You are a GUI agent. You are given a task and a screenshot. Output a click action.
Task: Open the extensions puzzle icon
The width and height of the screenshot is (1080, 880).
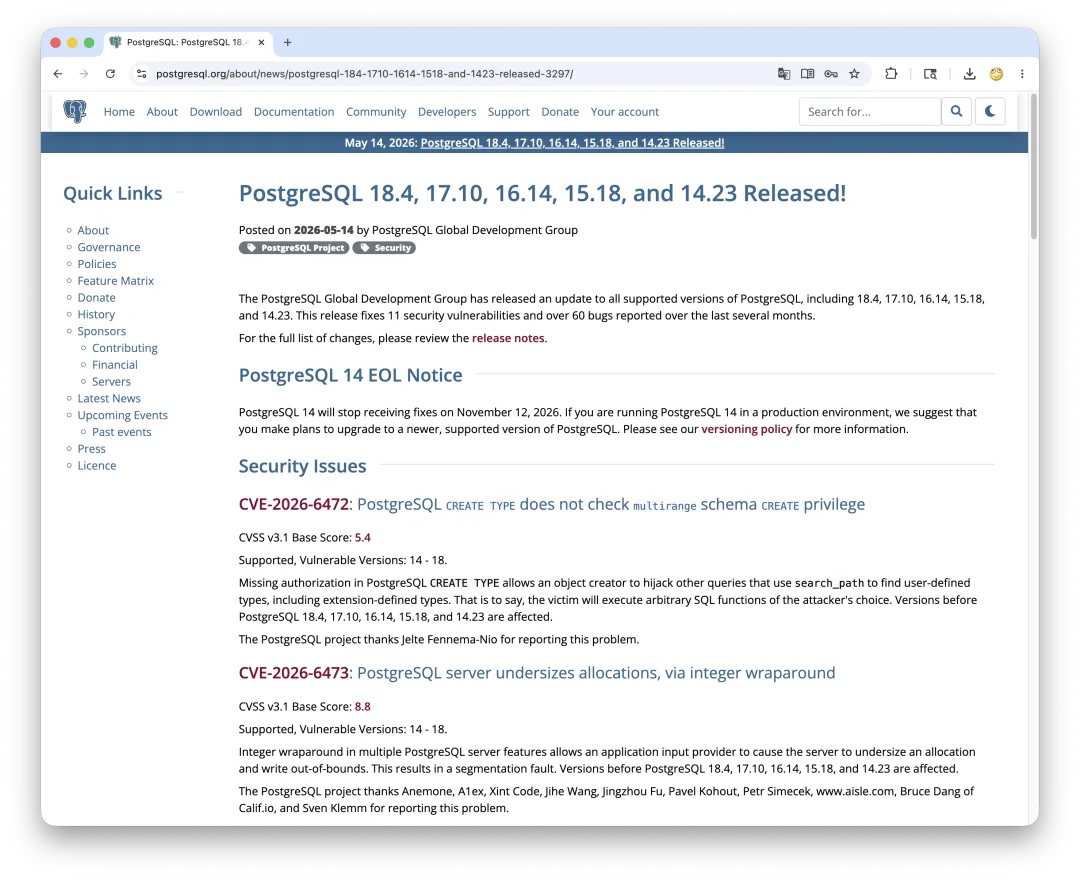click(891, 74)
